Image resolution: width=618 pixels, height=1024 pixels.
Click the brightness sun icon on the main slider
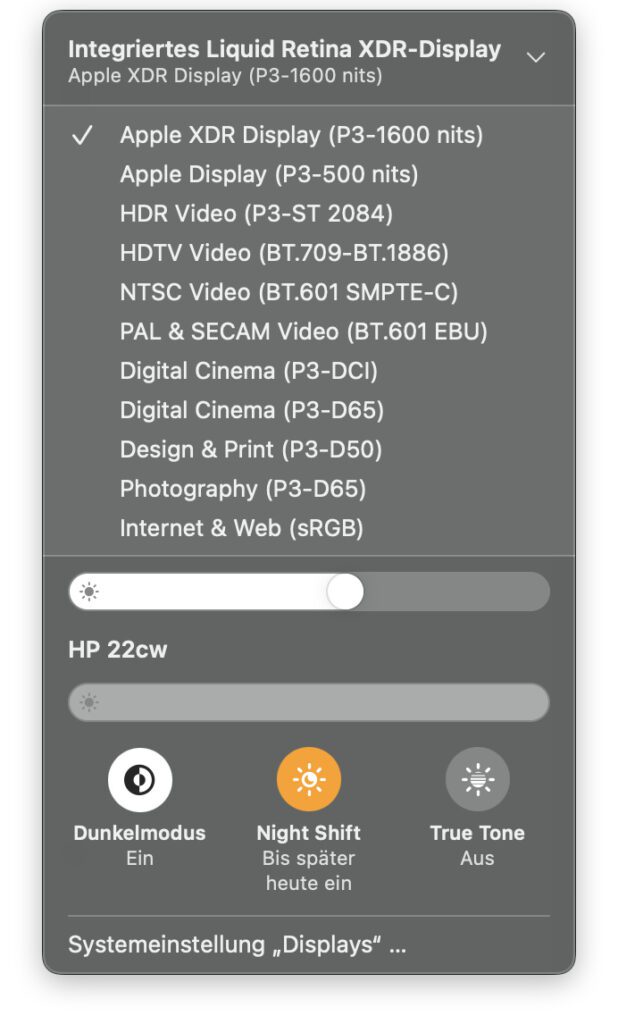[92, 592]
